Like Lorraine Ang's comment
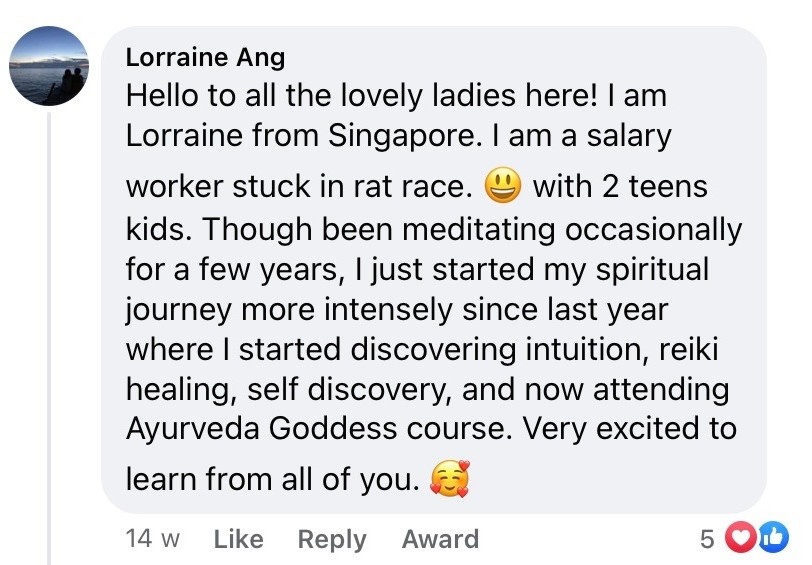Screen dimensions: 812x565 point(238,540)
